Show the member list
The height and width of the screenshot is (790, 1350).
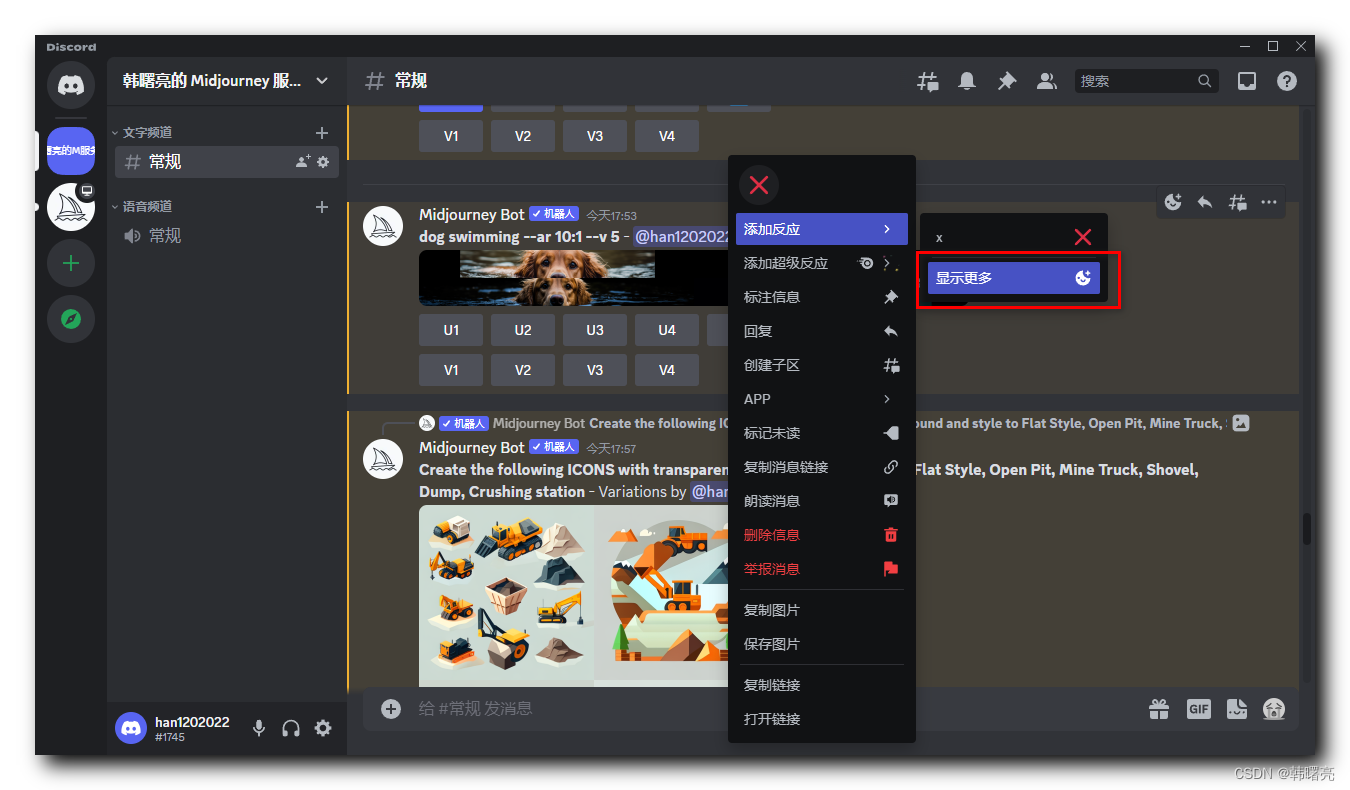click(1047, 81)
